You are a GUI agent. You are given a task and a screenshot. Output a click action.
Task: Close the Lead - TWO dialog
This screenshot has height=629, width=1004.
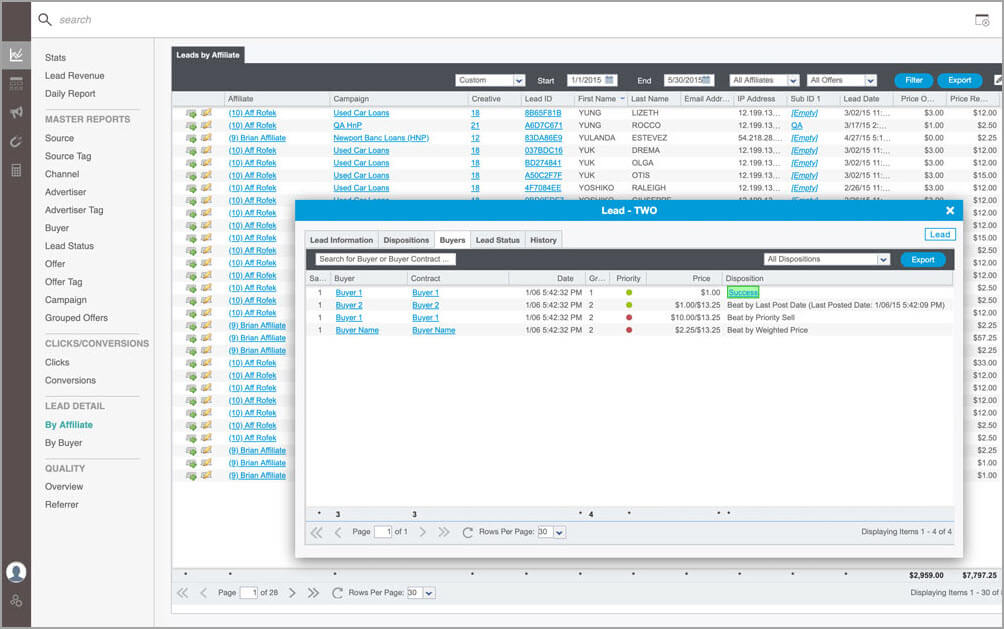point(950,211)
